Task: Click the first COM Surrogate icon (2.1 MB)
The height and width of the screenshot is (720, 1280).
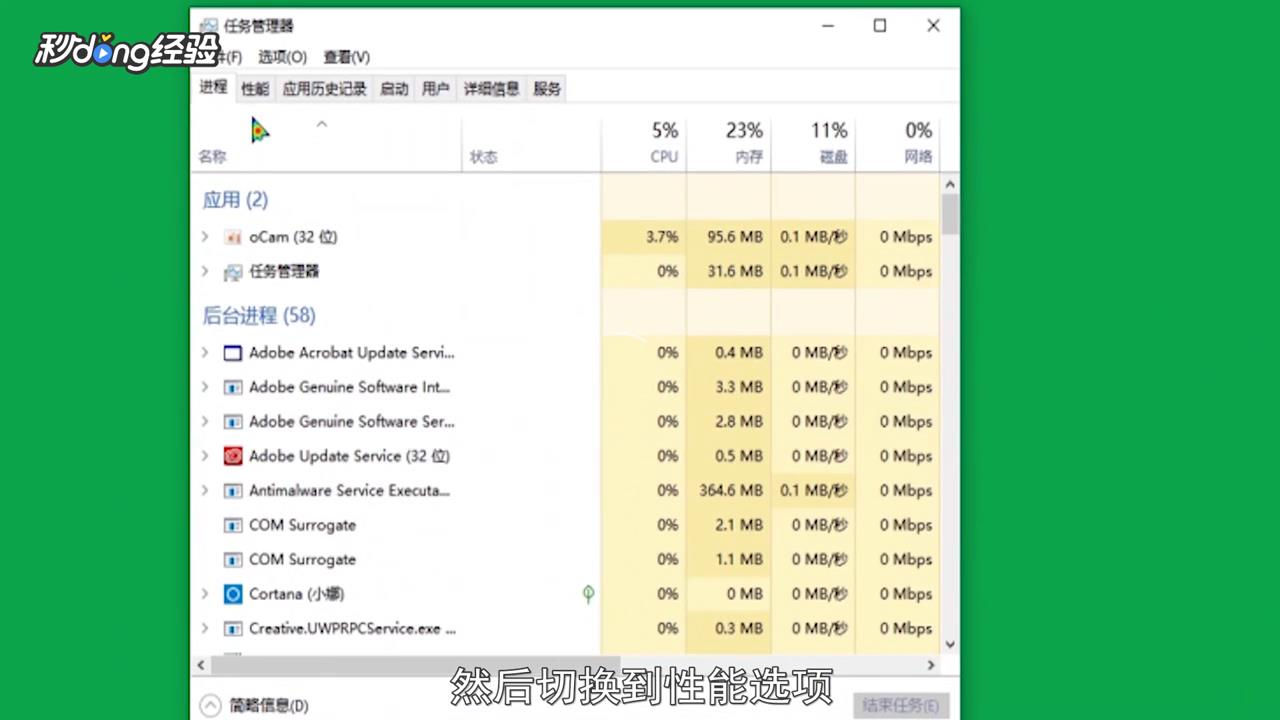Action: pyautogui.click(x=233, y=525)
